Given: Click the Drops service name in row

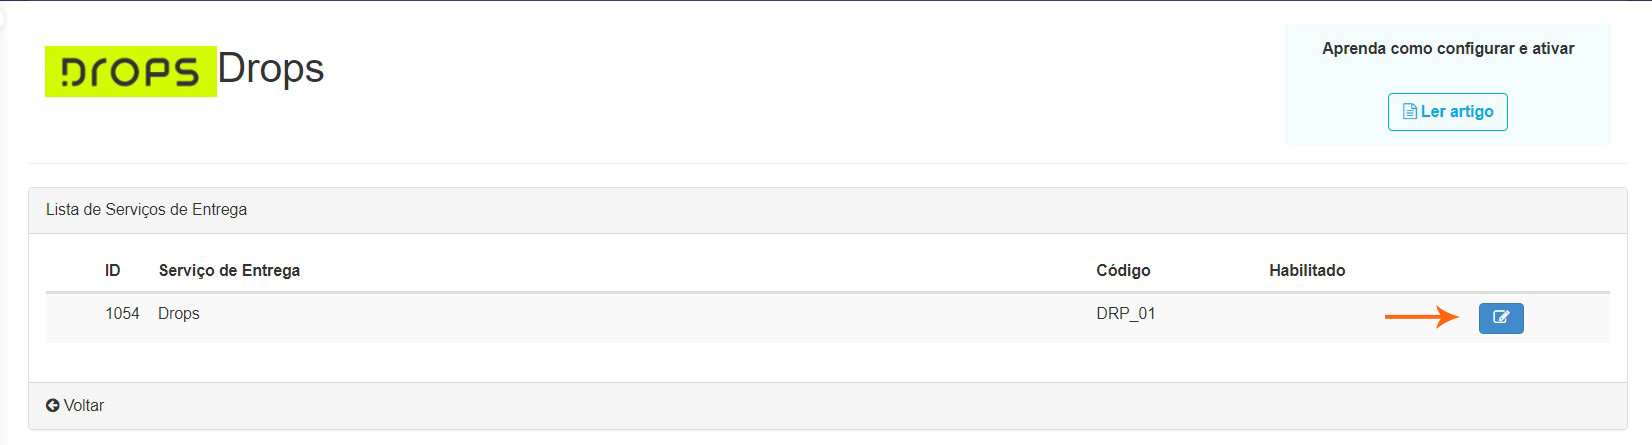Looking at the screenshot, I should pyautogui.click(x=179, y=314).
